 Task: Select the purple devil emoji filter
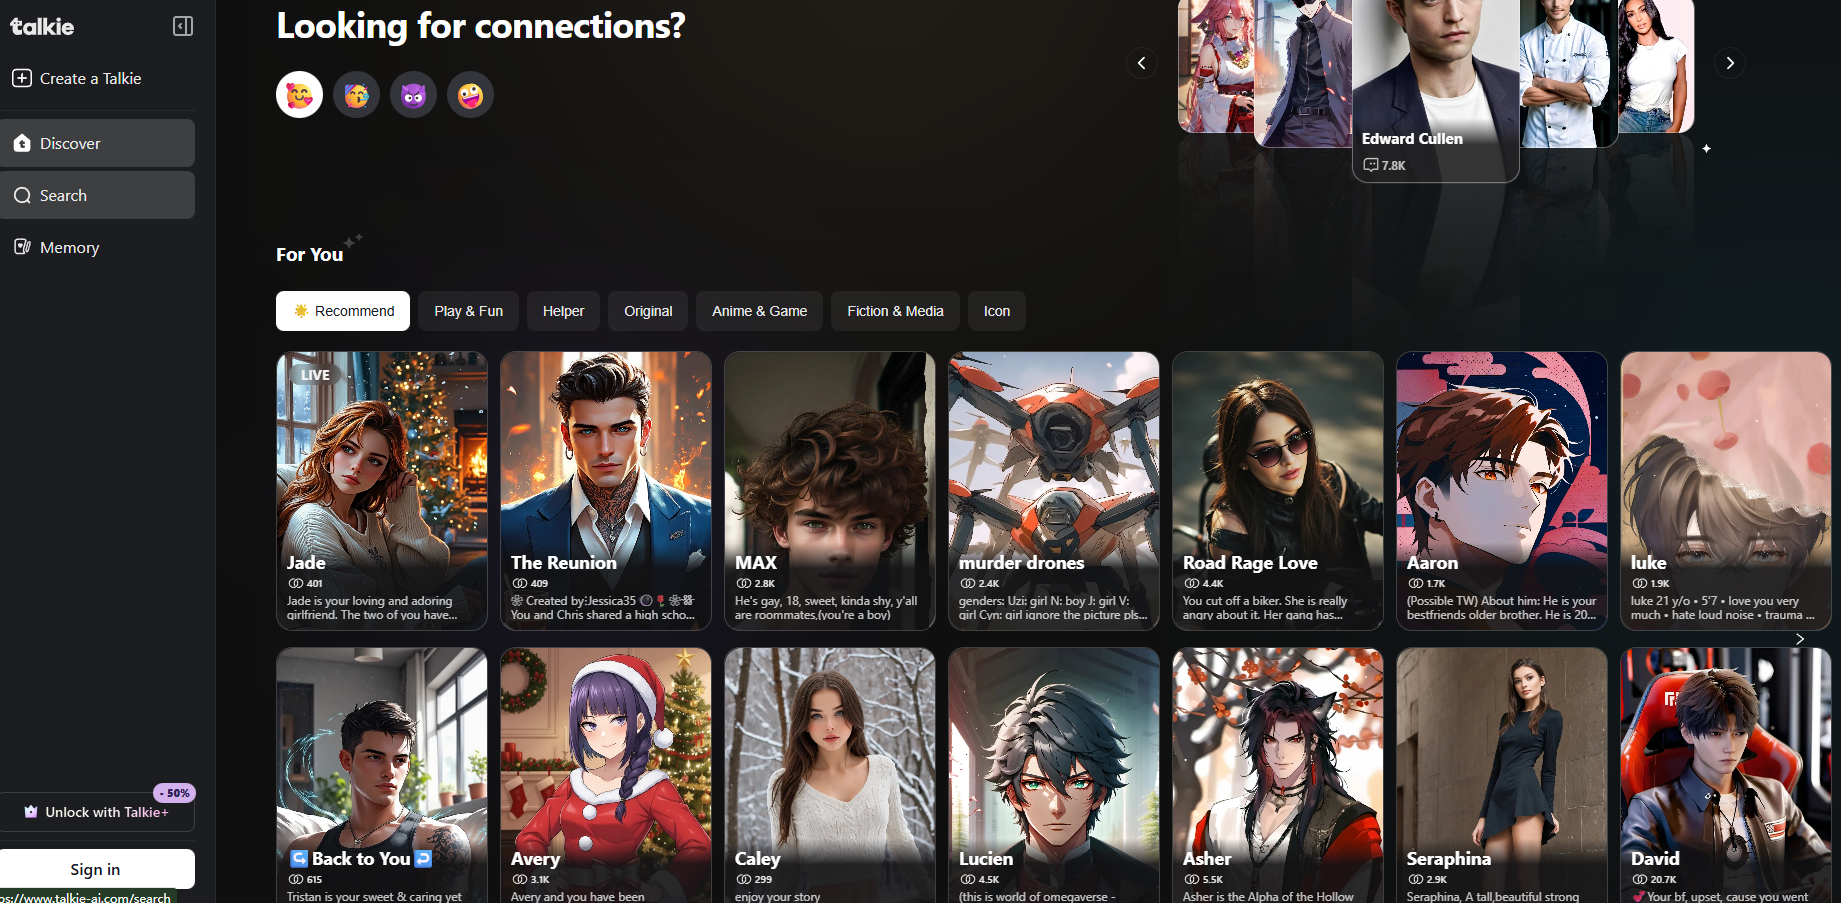(413, 94)
